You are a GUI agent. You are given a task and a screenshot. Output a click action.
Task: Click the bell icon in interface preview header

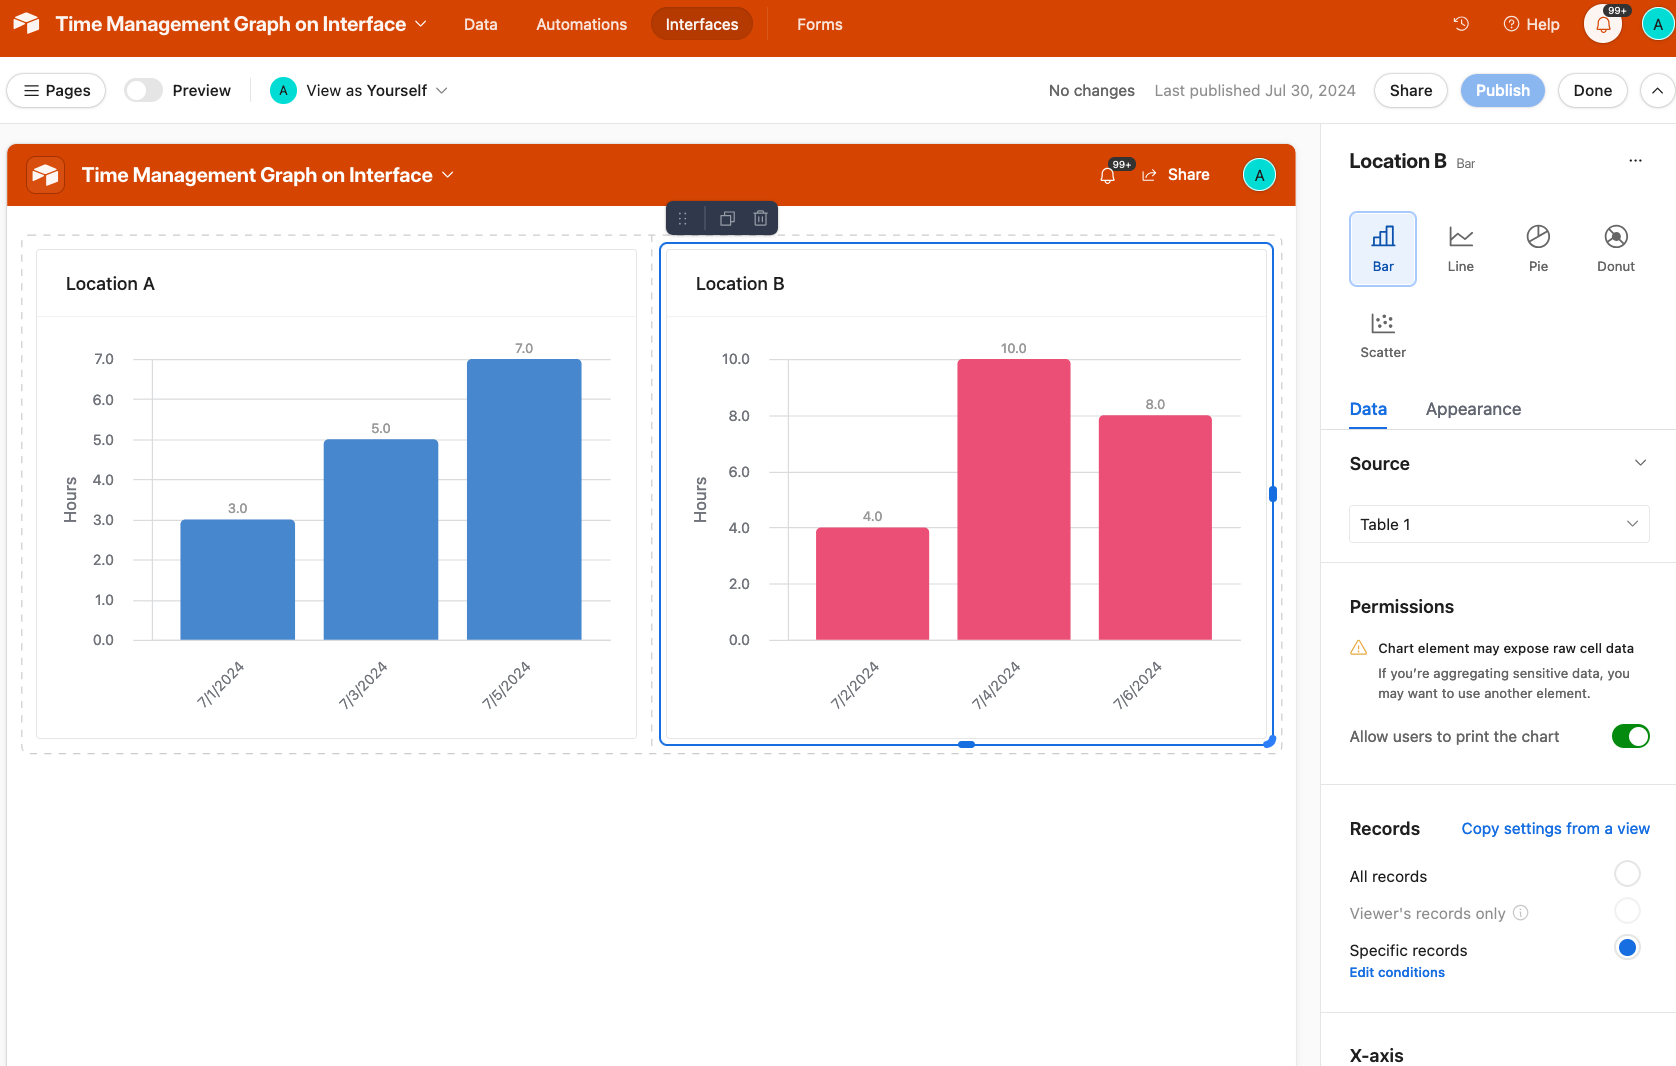pyautogui.click(x=1108, y=175)
